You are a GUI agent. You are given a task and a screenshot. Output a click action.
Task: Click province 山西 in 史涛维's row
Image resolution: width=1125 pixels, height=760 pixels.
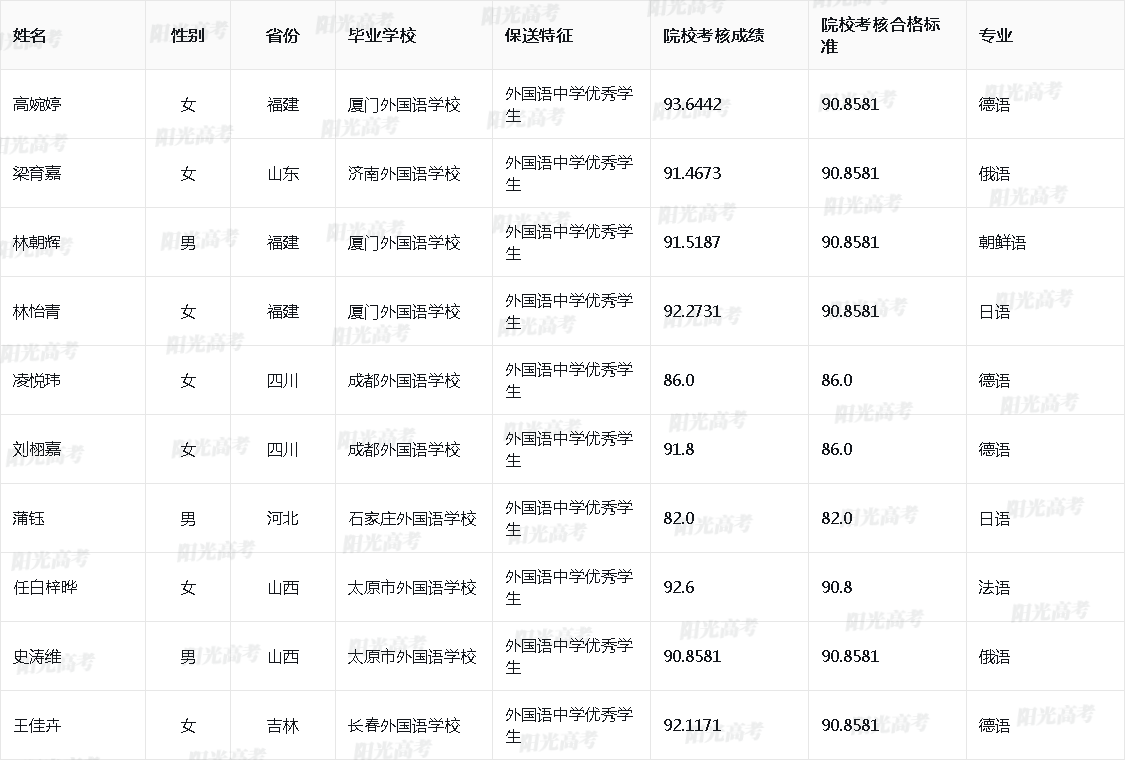[283, 657]
